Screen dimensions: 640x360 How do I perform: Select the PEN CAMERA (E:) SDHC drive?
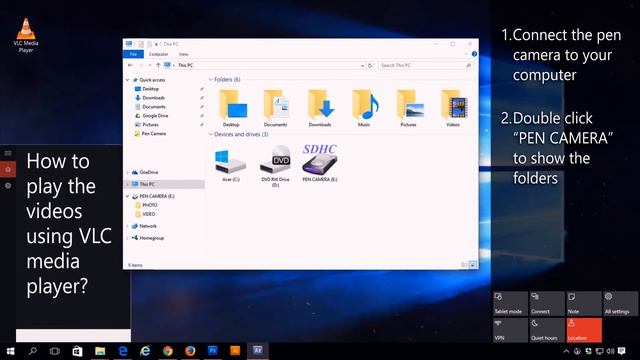coord(320,163)
